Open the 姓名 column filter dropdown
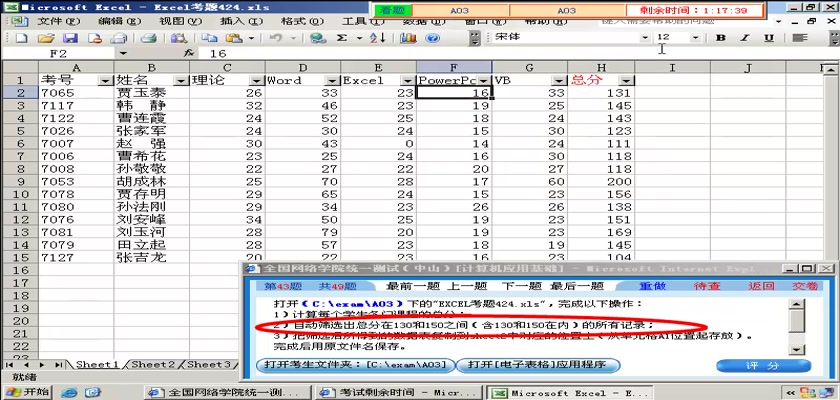840x400 pixels. pyautogui.click(x=181, y=80)
